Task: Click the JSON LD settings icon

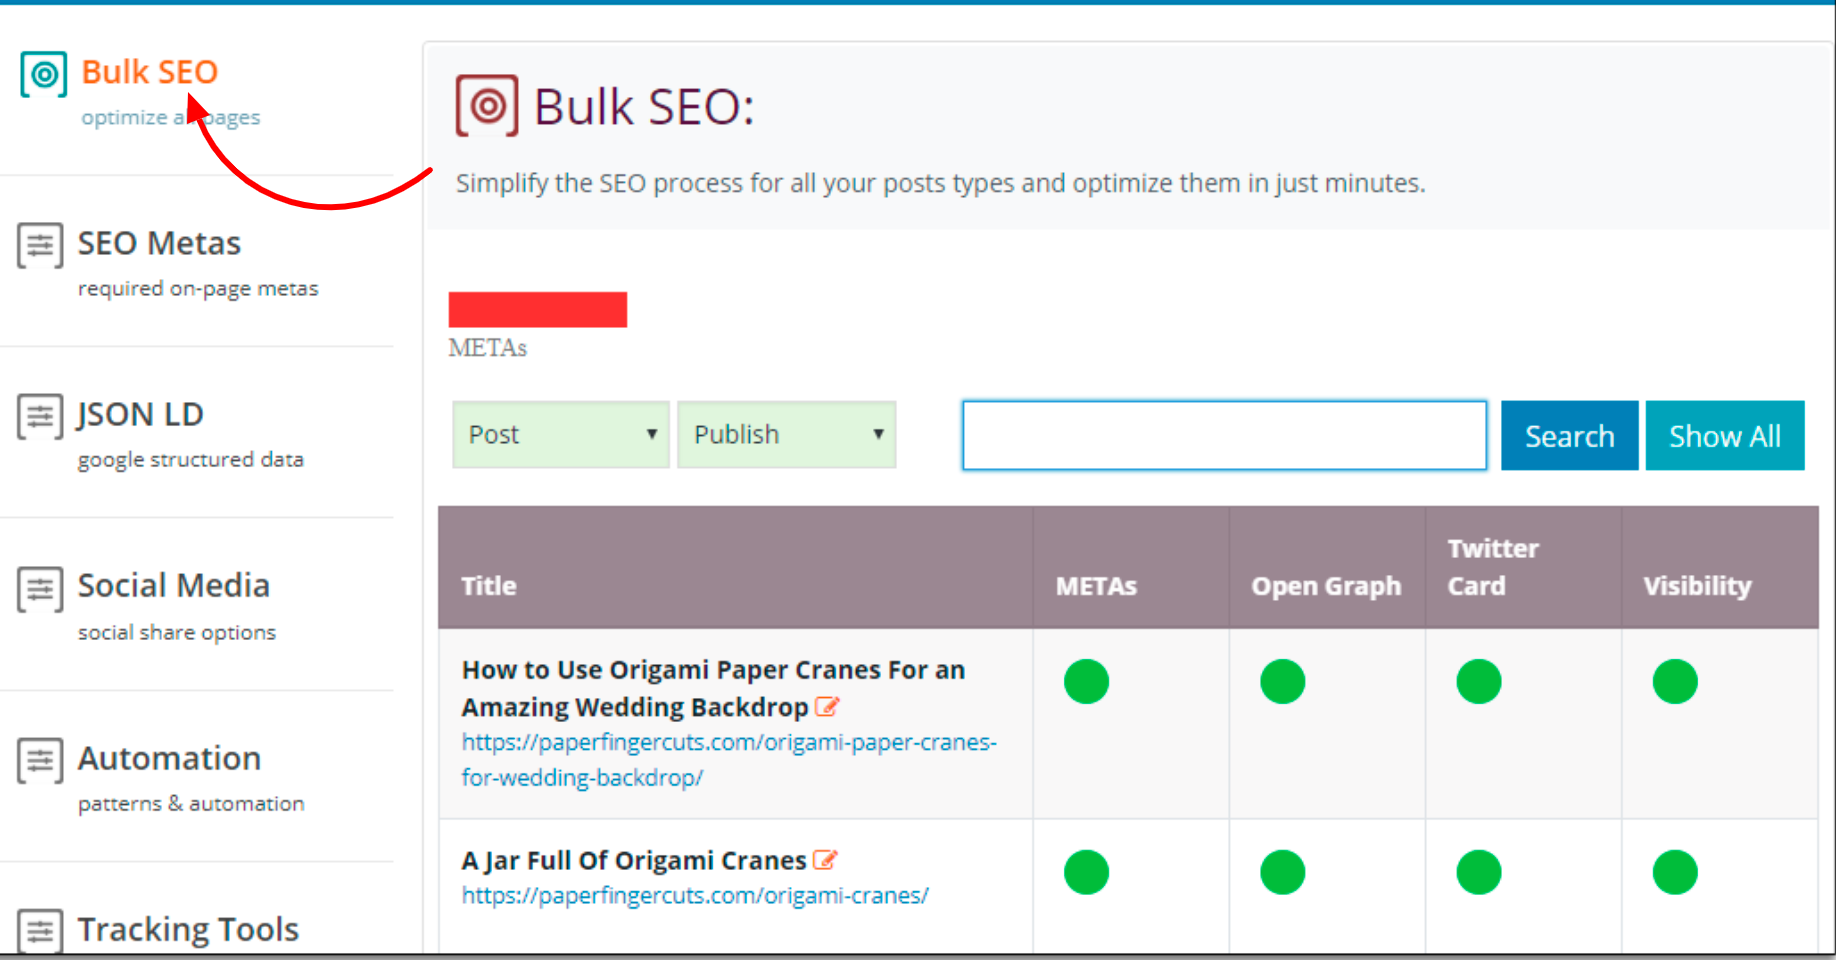Action: click(x=40, y=417)
